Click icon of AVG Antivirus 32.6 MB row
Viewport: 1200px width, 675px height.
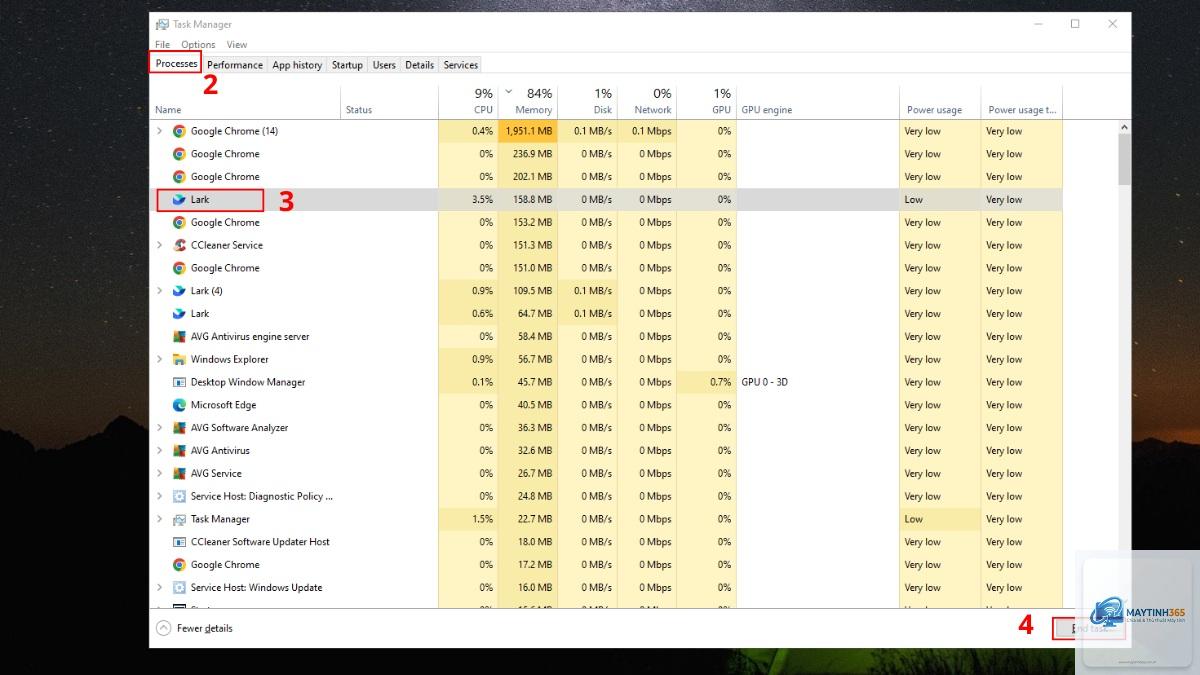point(179,450)
